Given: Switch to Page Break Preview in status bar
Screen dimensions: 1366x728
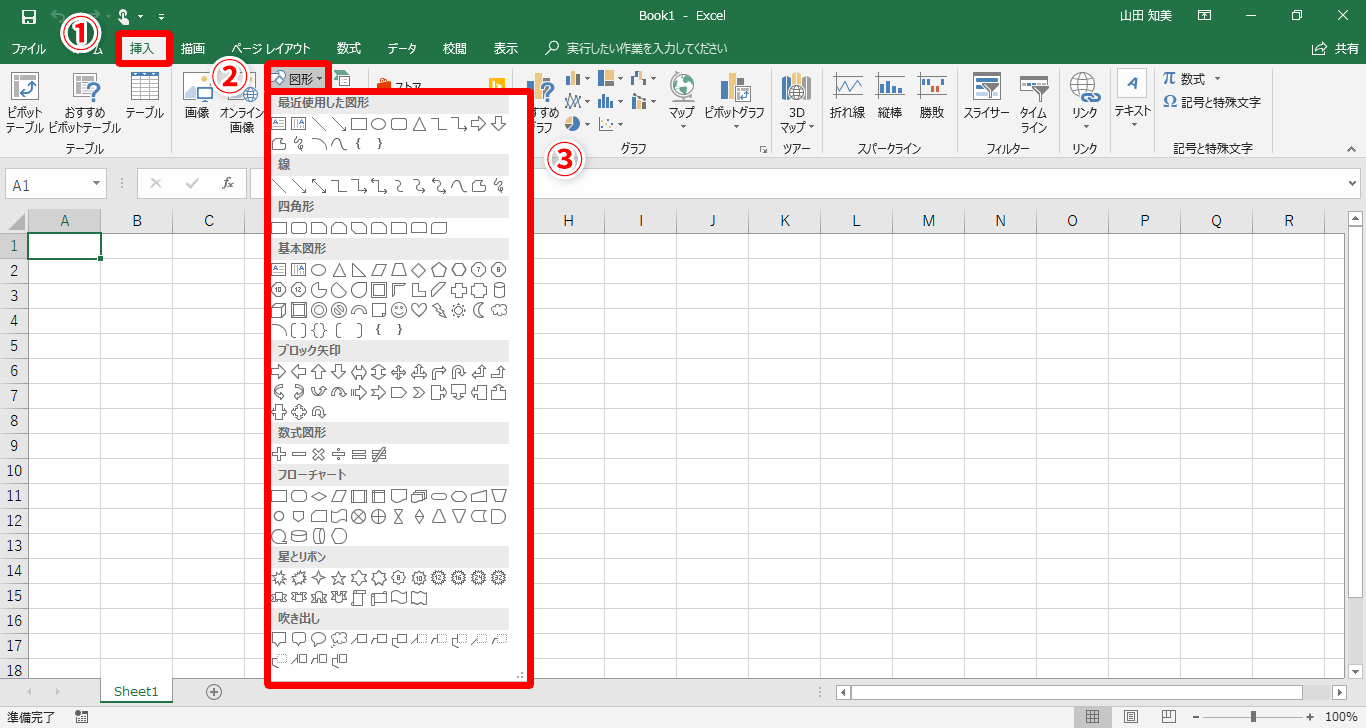Looking at the screenshot, I should (x=1167, y=717).
